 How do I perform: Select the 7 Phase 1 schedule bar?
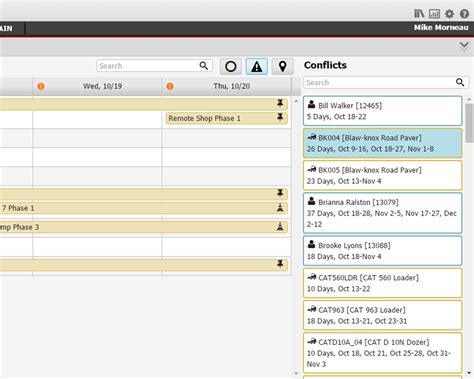(144, 208)
